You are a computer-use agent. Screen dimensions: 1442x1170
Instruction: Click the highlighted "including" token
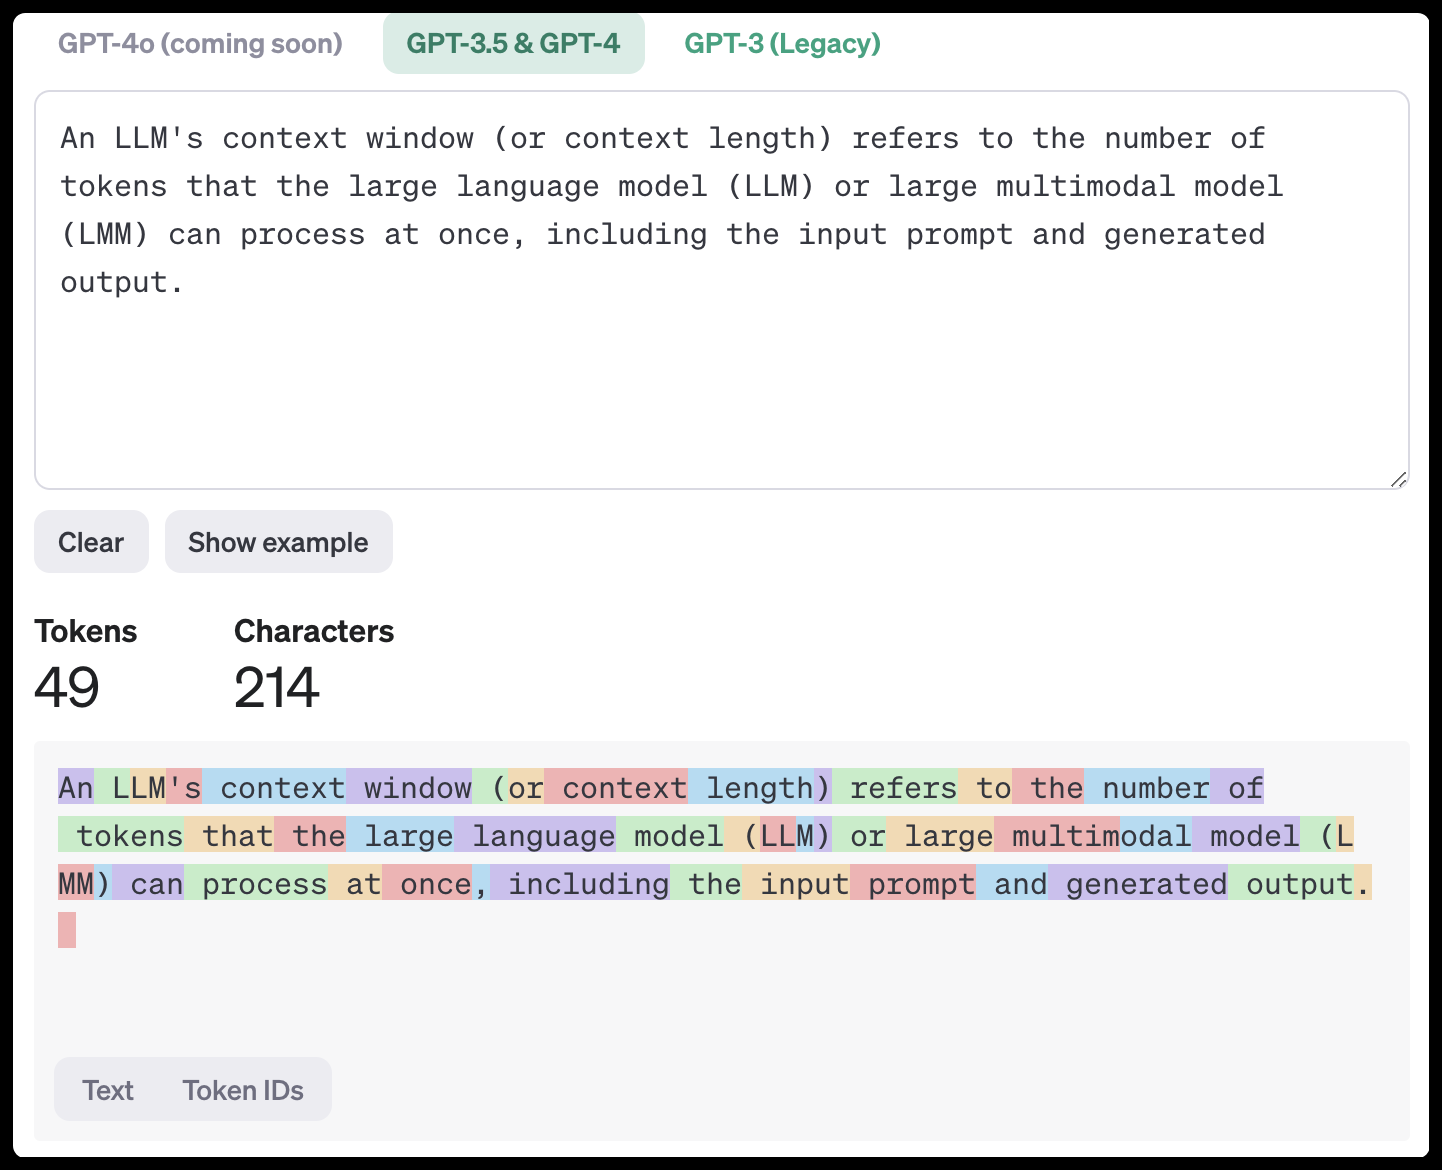click(581, 884)
